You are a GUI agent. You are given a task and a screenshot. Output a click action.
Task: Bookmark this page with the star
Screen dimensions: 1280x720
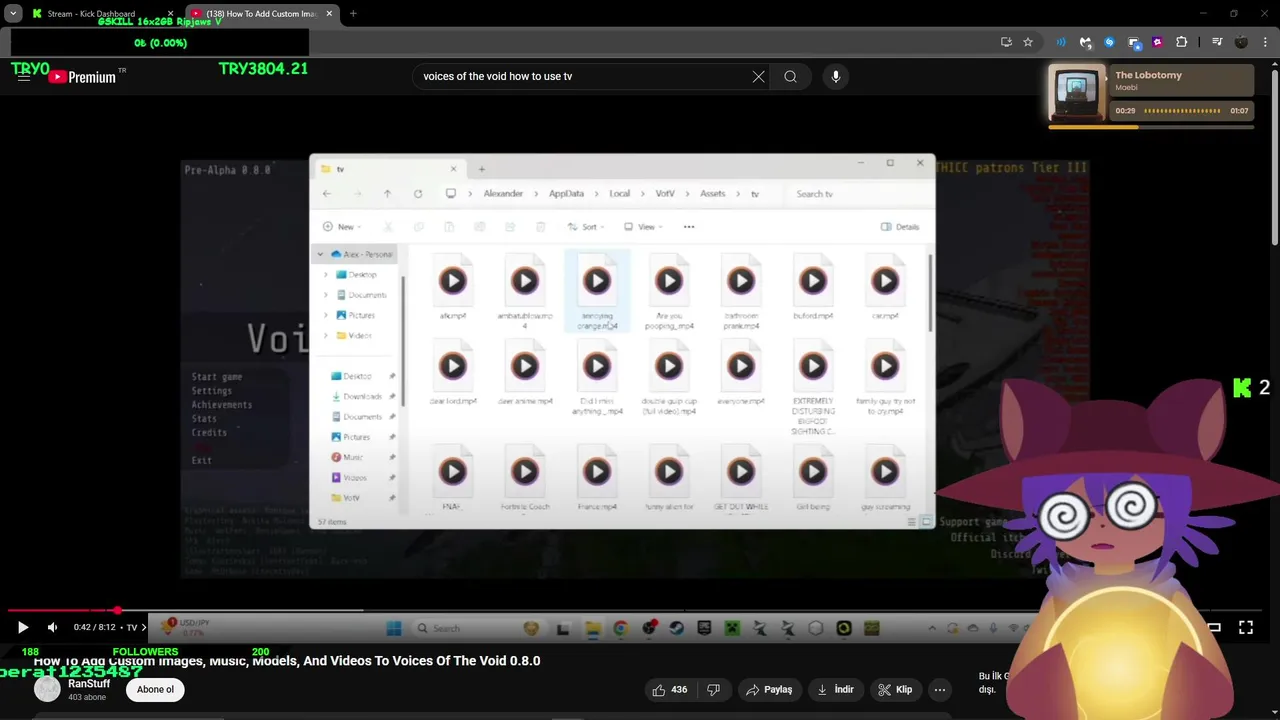[1027, 42]
